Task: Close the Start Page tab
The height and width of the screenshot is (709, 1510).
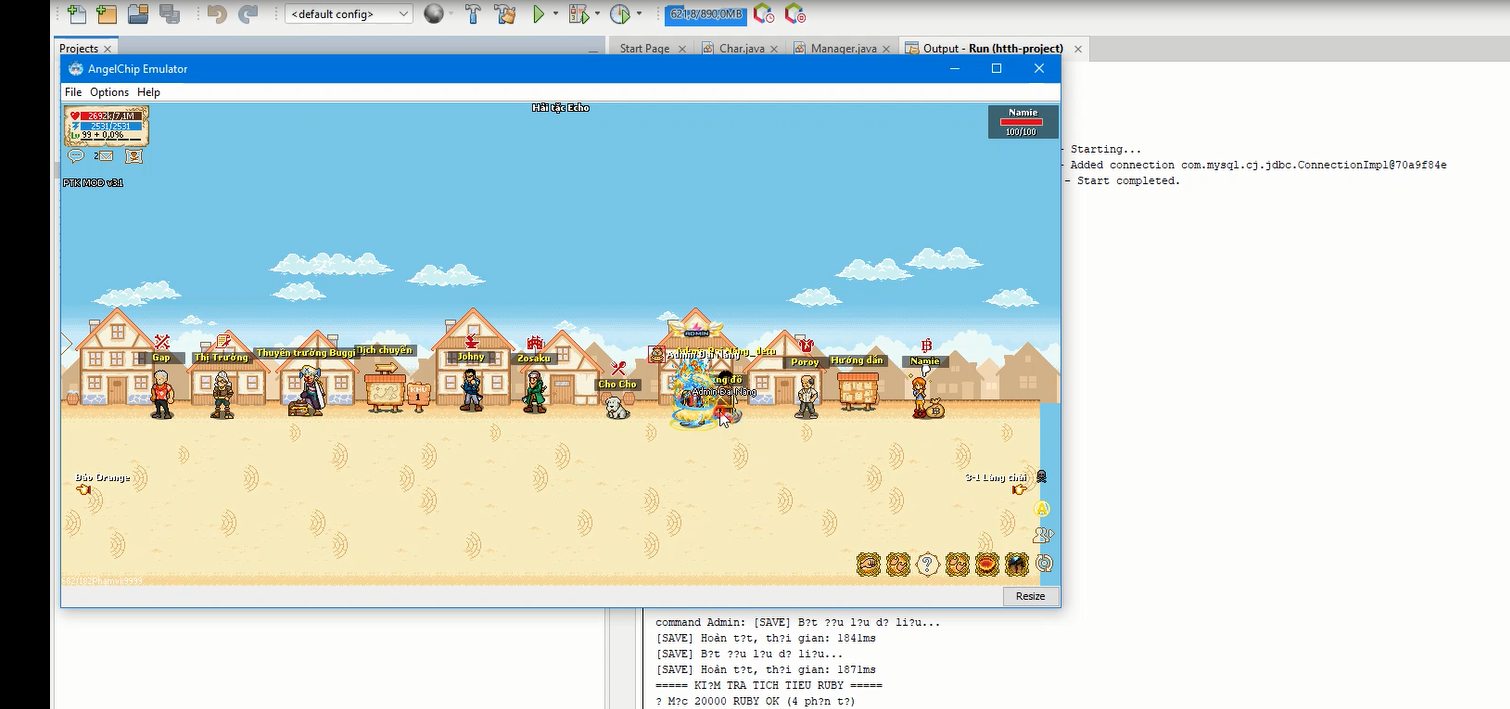Action: click(682, 48)
